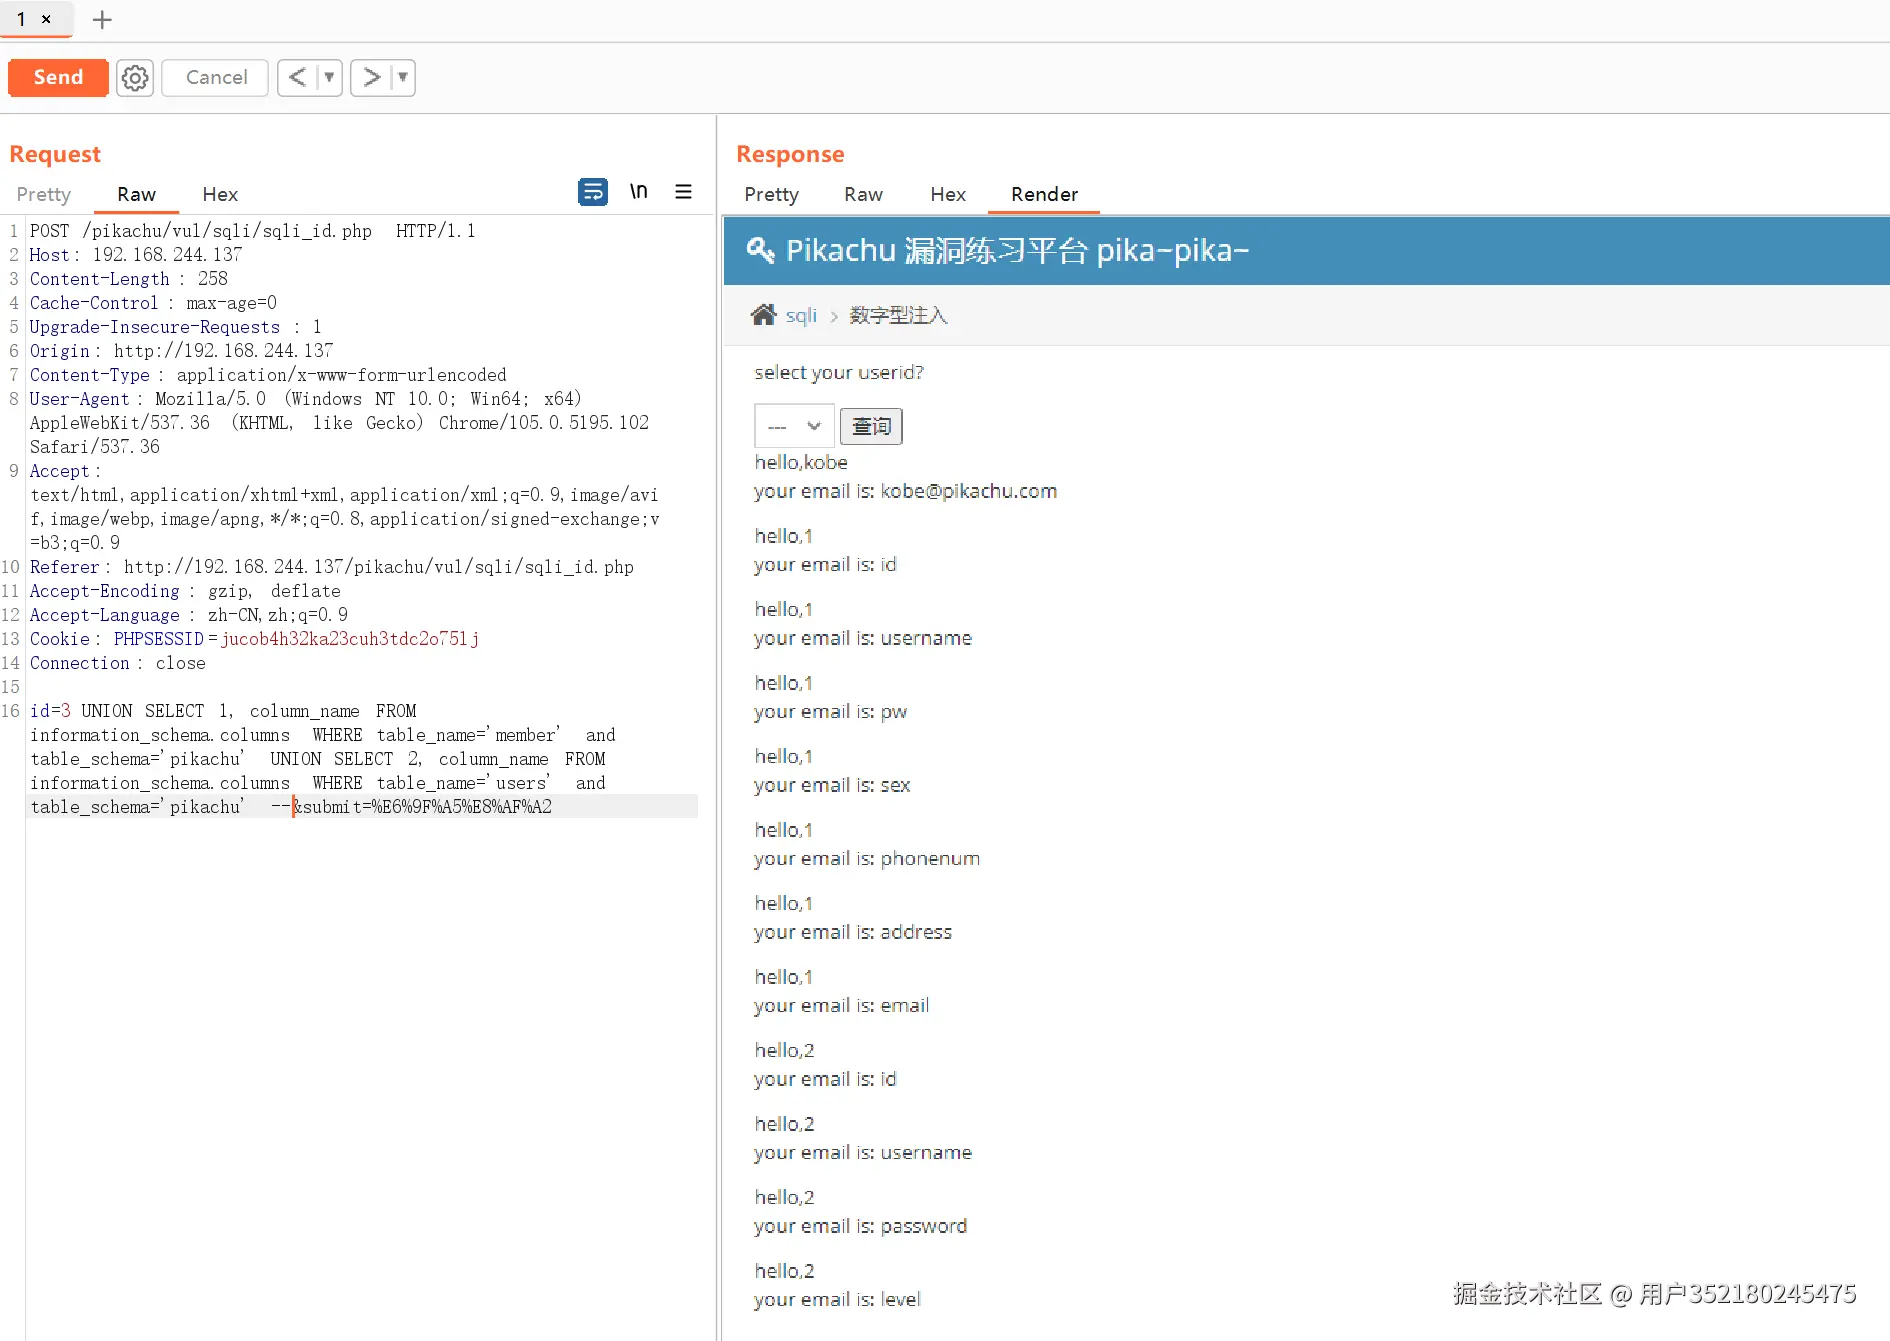Click 'your email is: level' result
The height and width of the screenshot is (1341, 1890).
[837, 1299]
